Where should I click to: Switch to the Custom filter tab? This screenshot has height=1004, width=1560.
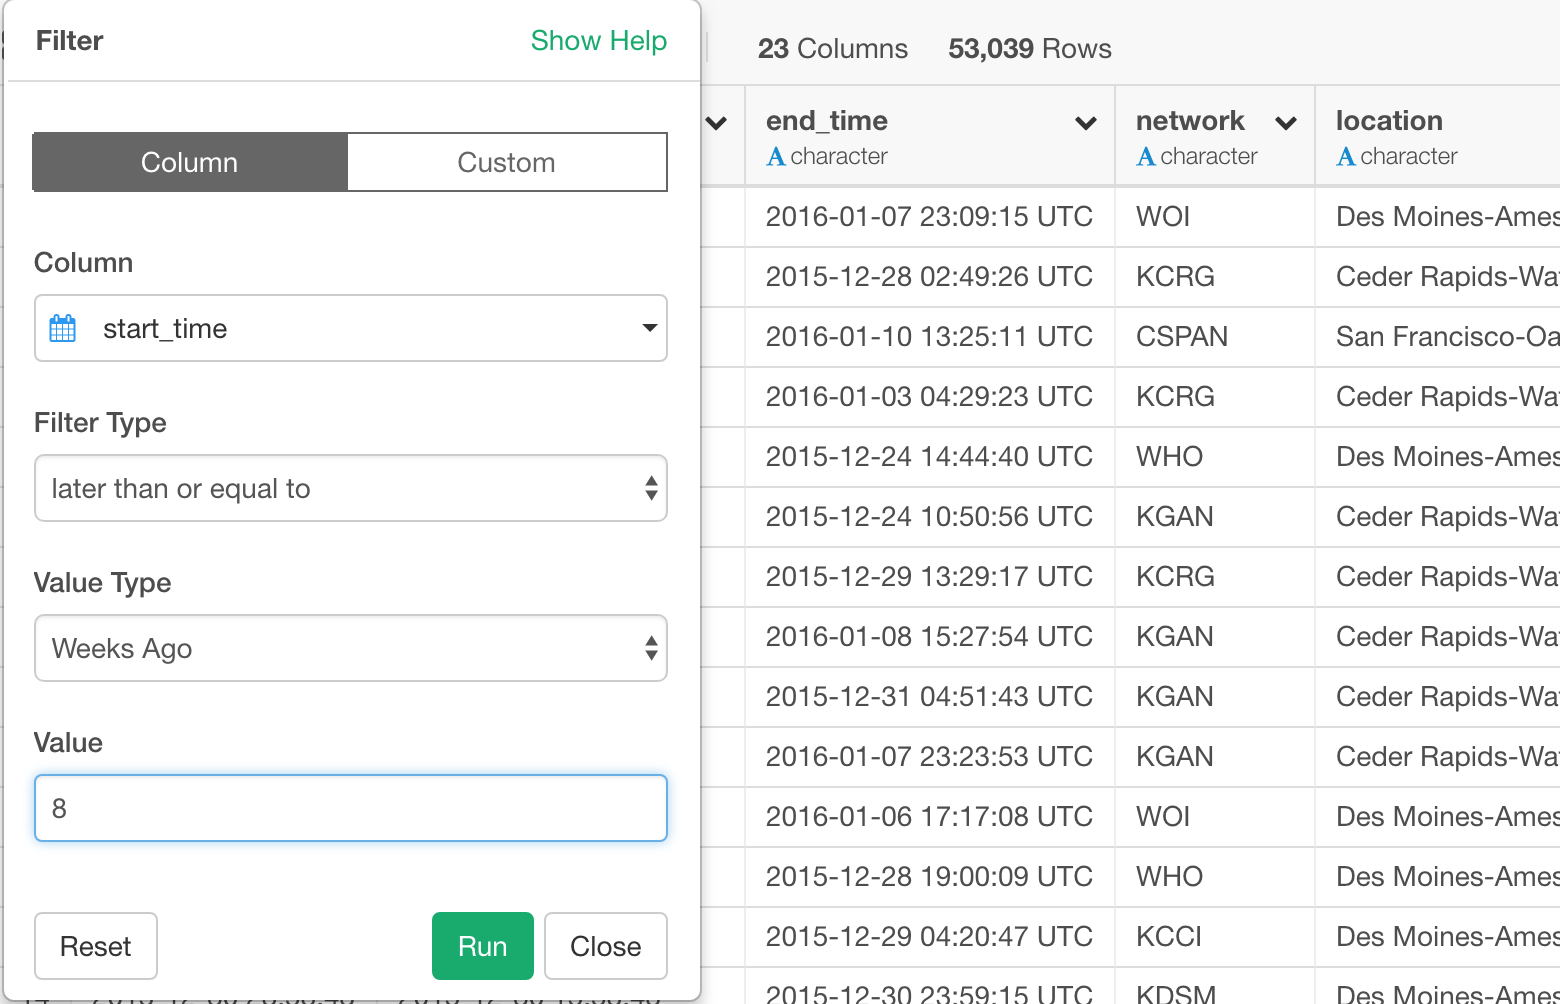tap(506, 162)
